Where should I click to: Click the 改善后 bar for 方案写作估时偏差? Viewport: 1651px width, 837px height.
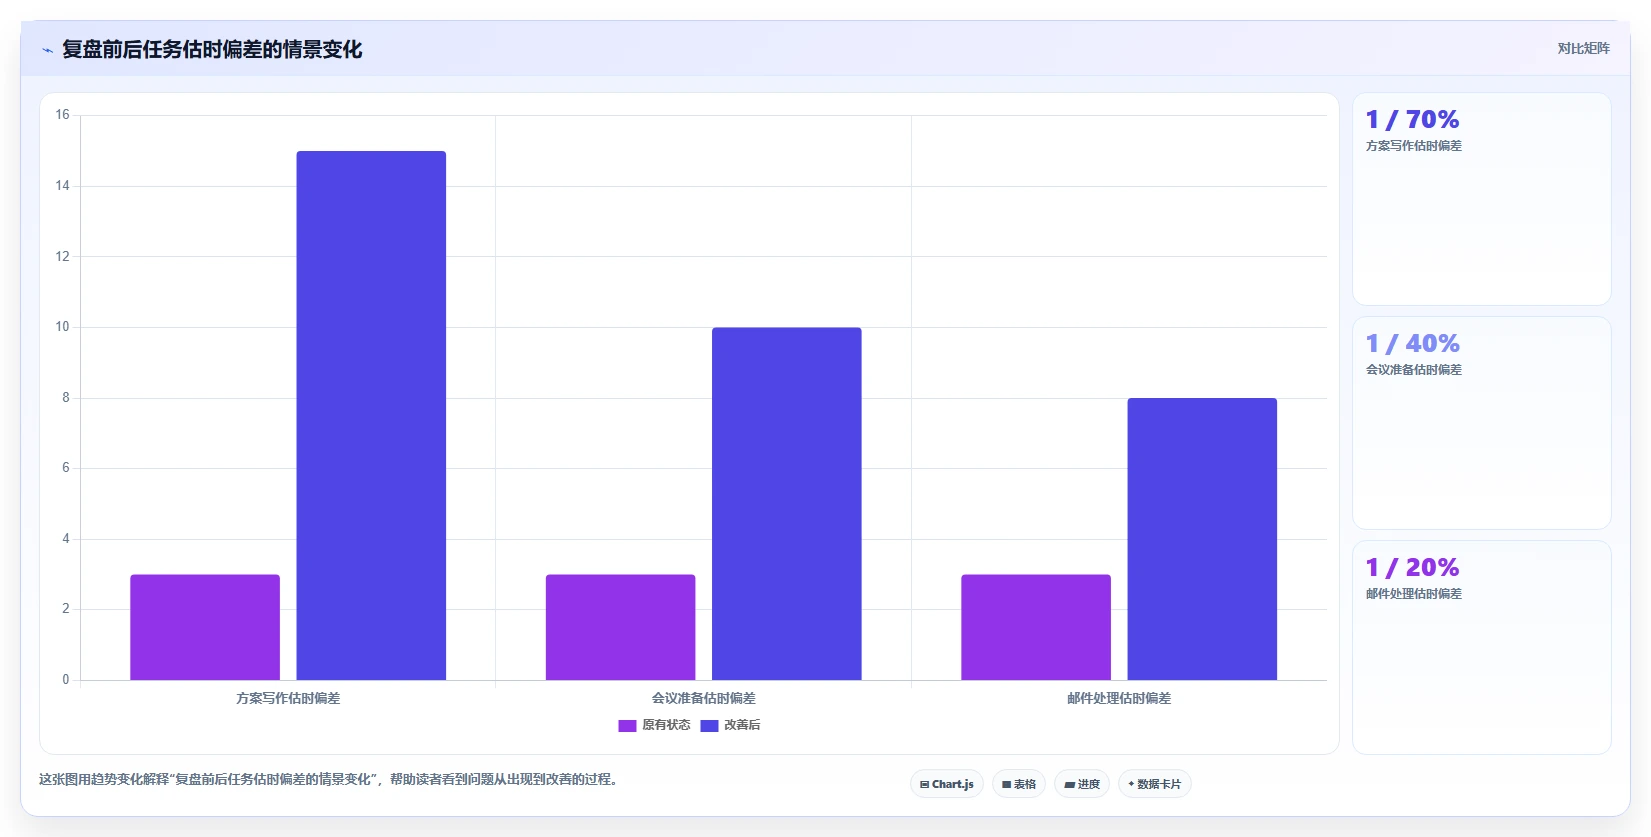(371, 416)
